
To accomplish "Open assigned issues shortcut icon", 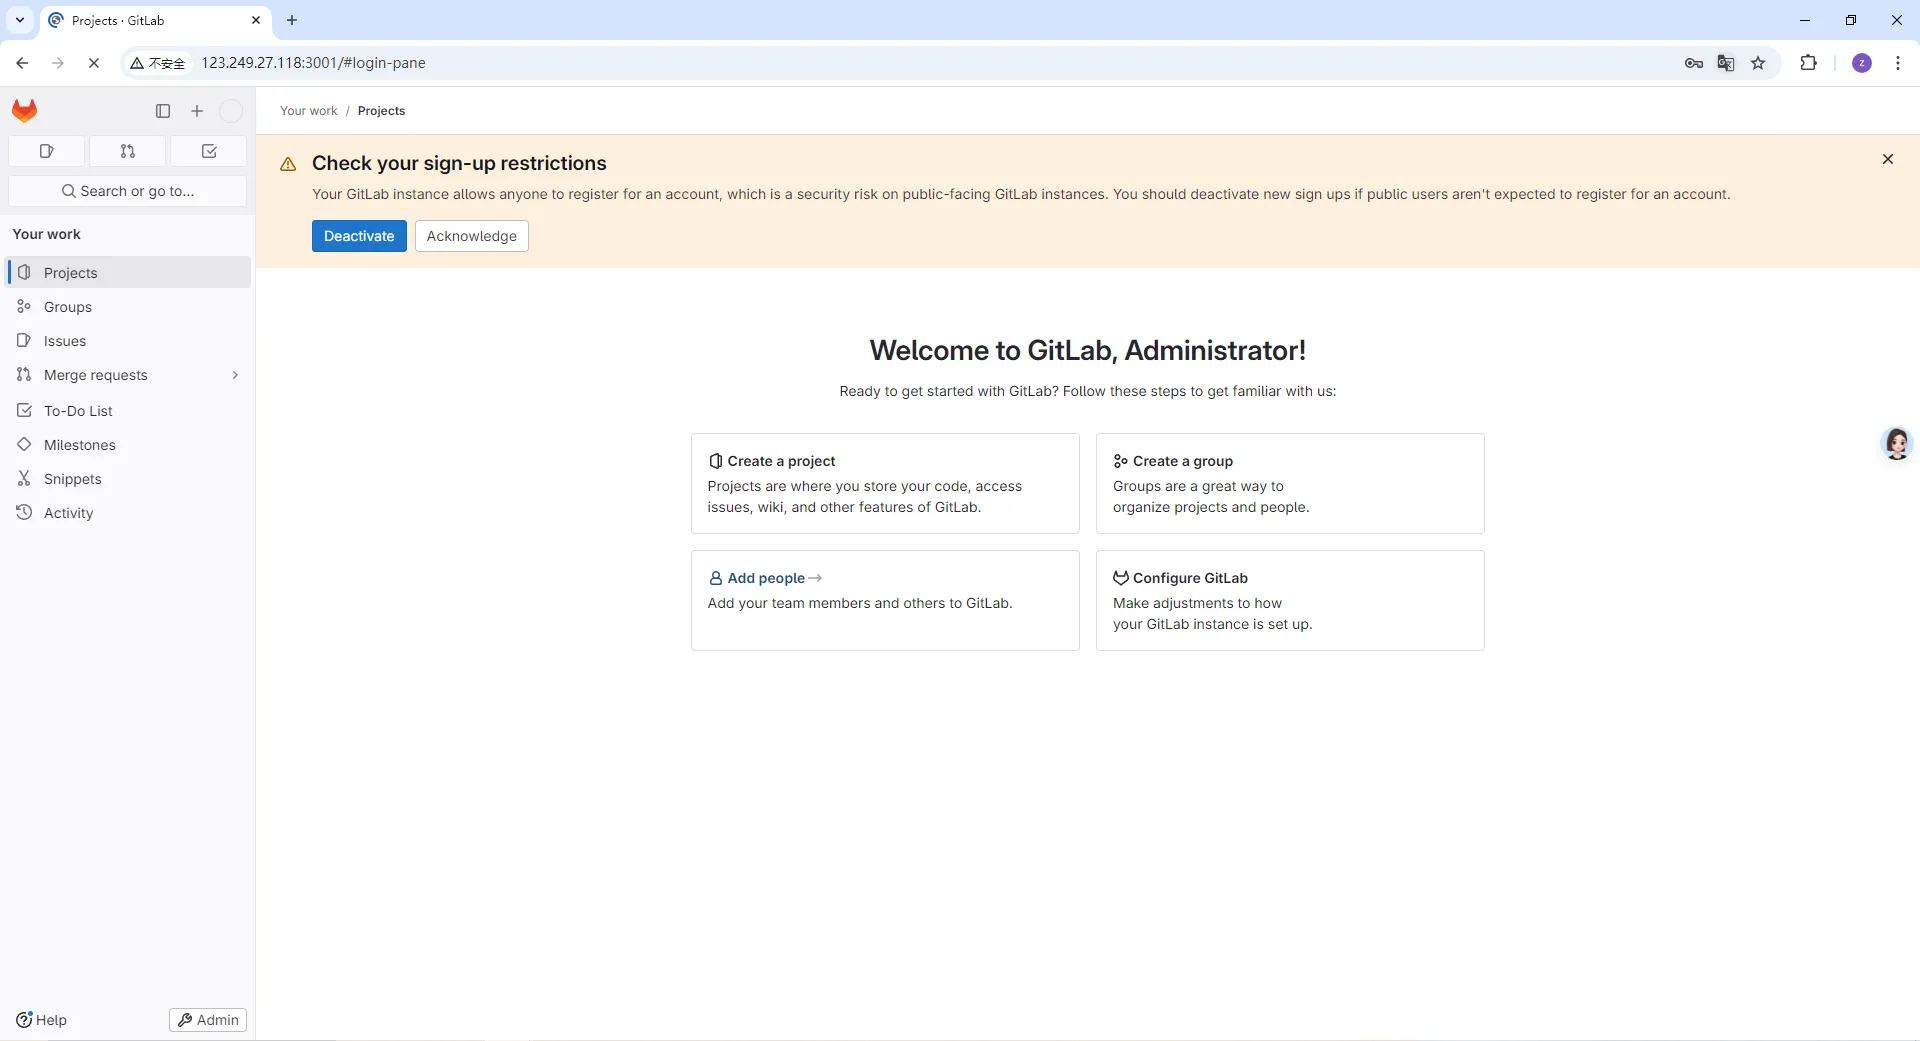I will (46, 151).
